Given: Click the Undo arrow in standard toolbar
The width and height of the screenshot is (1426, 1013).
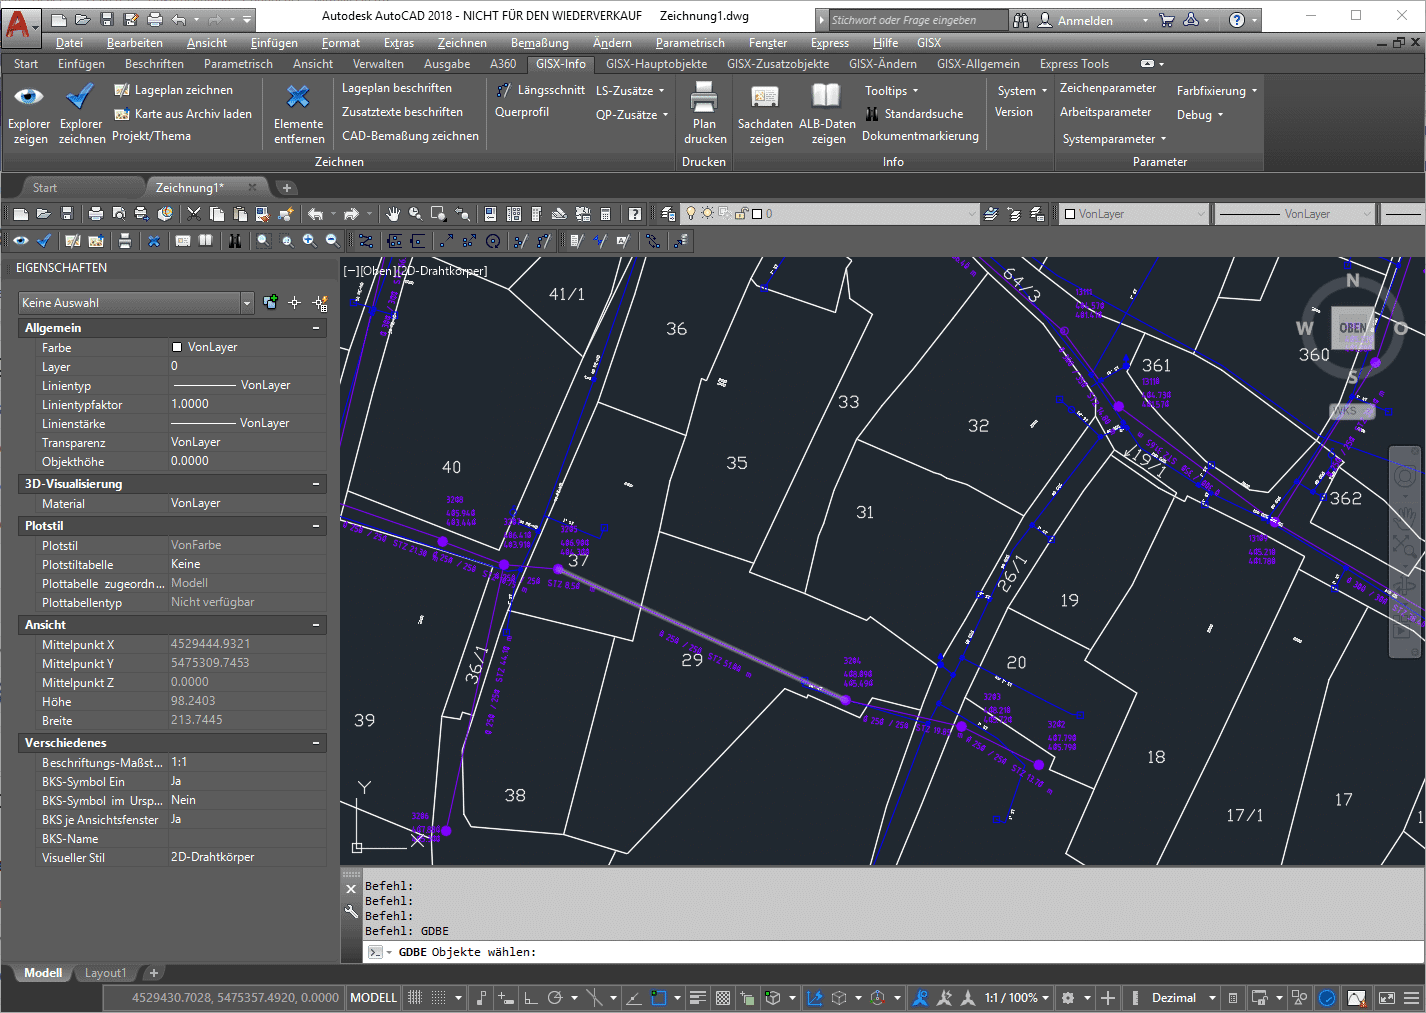Looking at the screenshot, I should (x=316, y=214).
